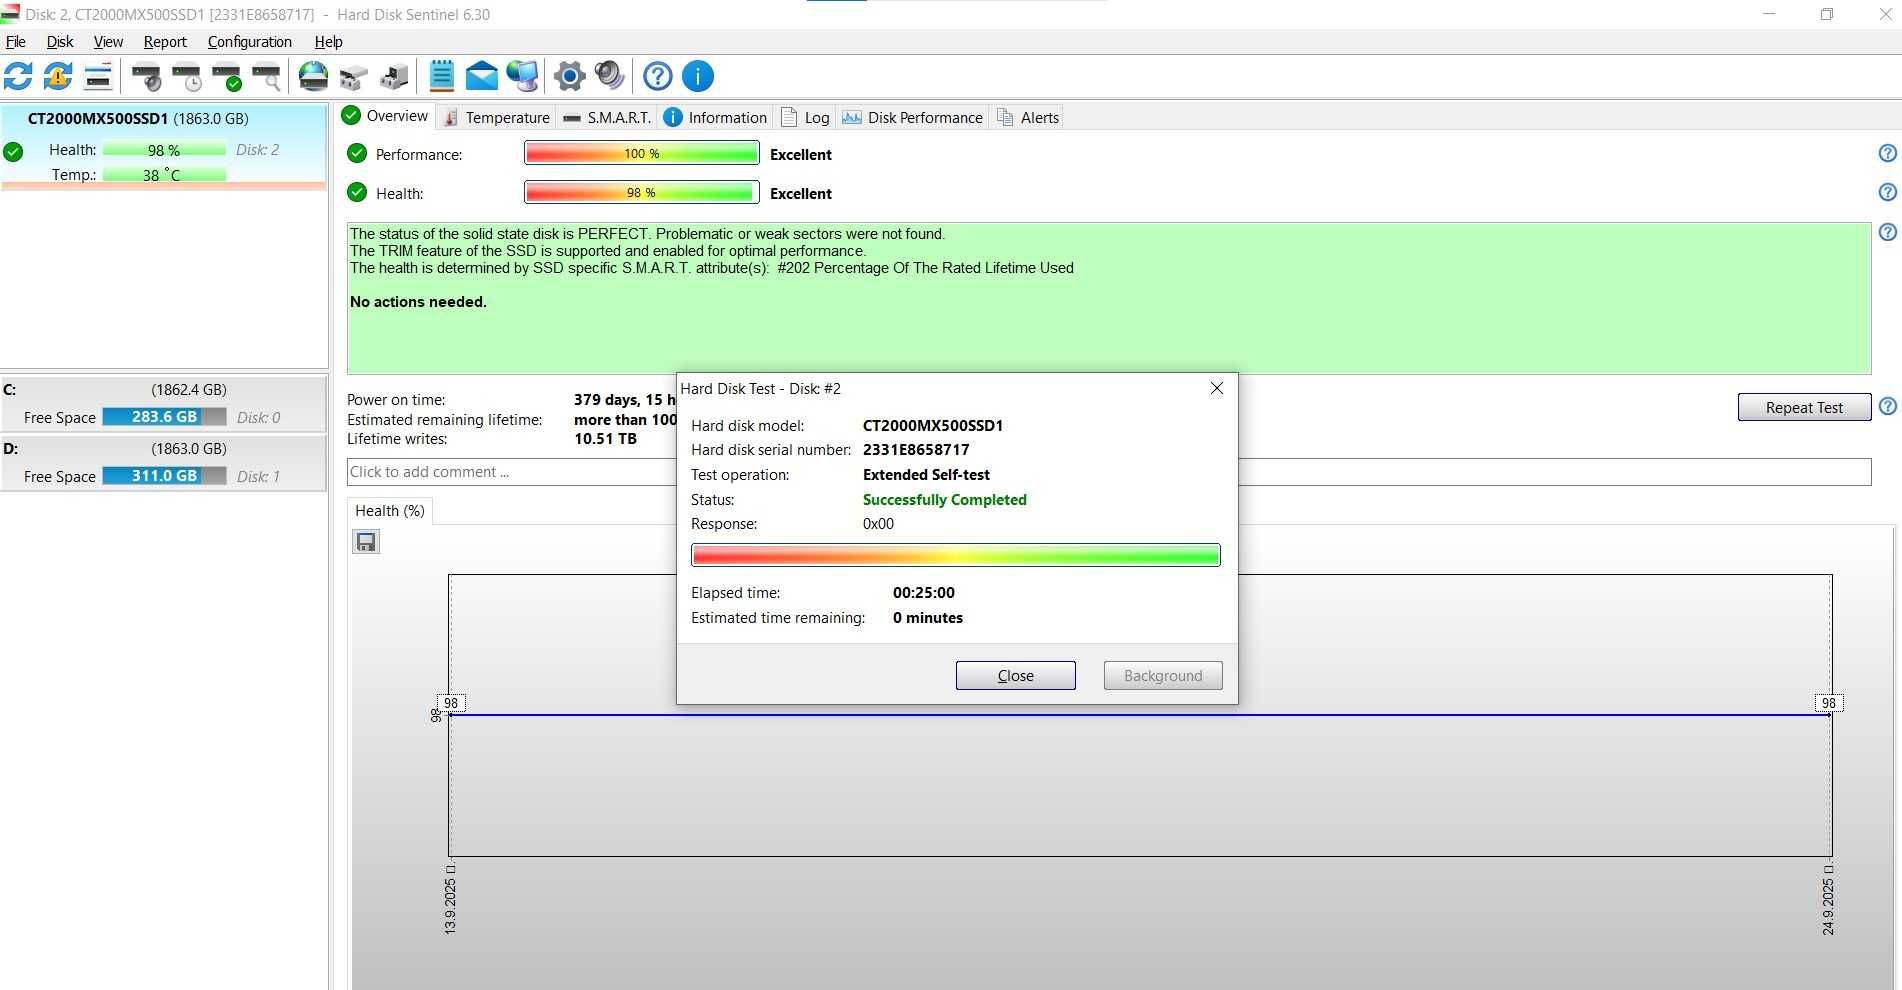Switch to the Information tab
Screen dimensions: 1902x990
click(716, 117)
